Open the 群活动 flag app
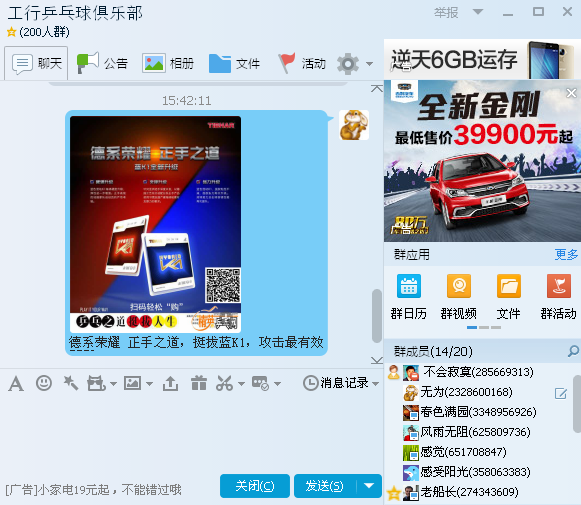This screenshot has width=581, height=505. [559, 286]
